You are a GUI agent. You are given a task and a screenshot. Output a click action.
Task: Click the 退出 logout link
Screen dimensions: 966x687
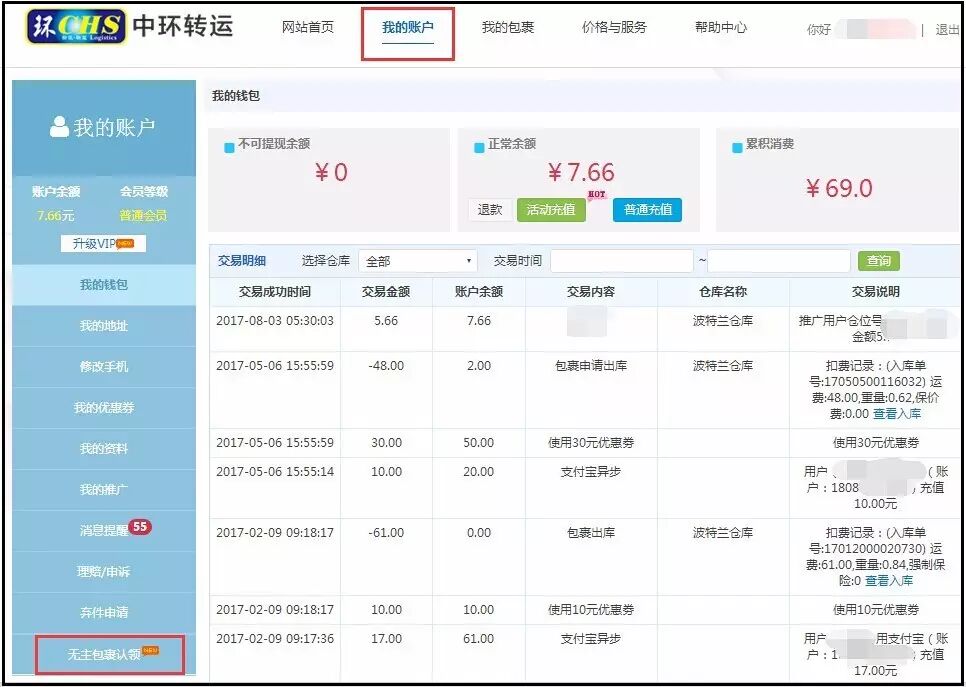(947, 30)
